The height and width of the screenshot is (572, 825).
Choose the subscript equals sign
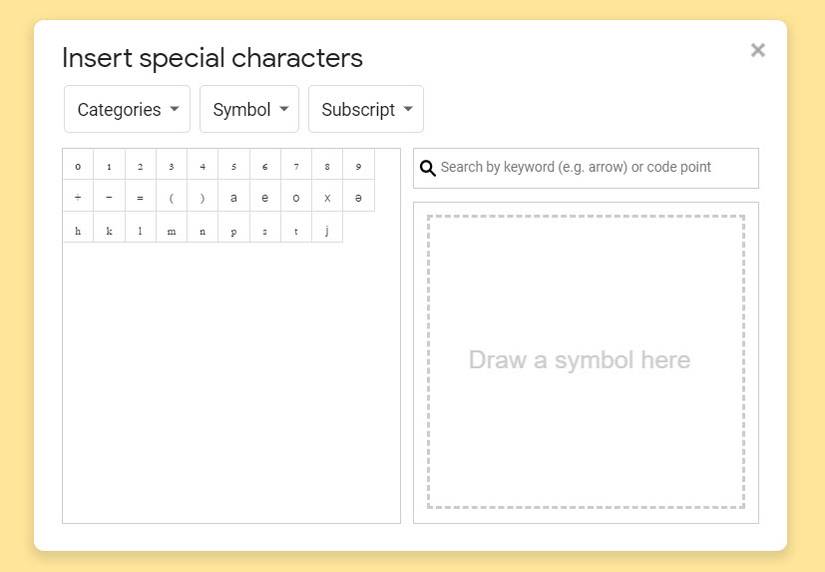click(x=140, y=197)
